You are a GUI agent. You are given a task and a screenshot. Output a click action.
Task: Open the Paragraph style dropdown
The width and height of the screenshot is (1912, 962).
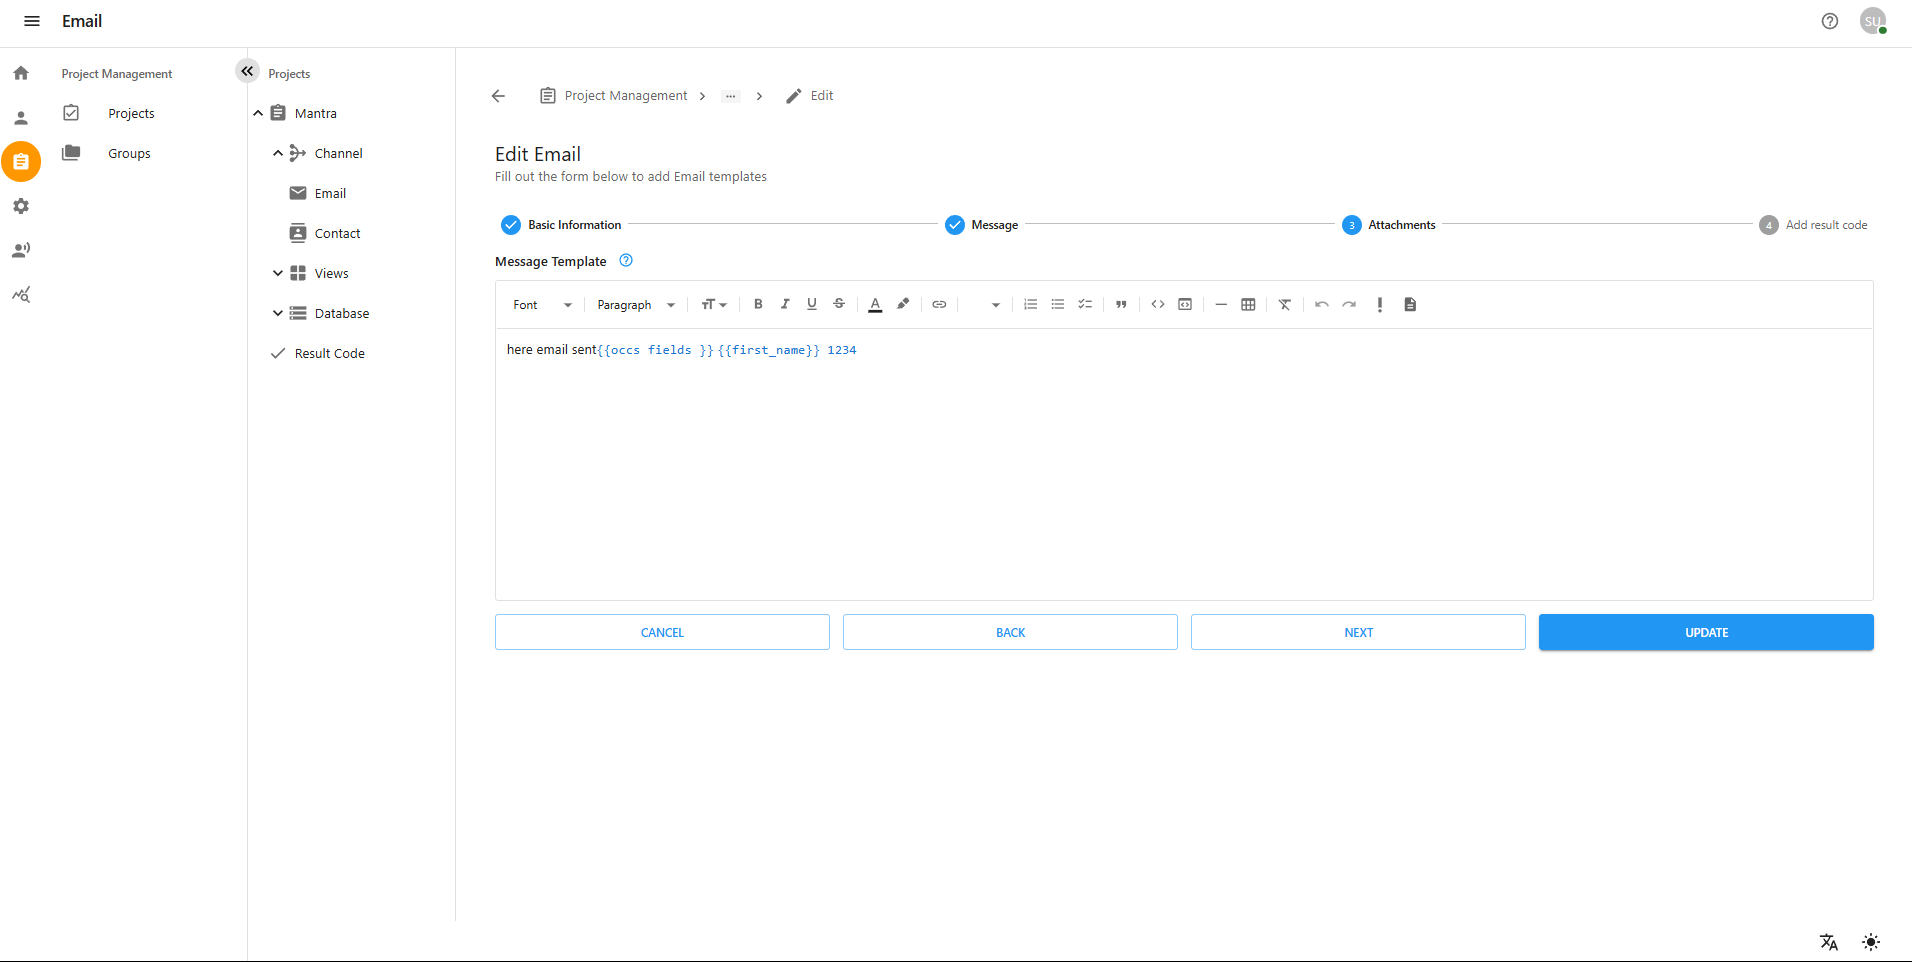pyautogui.click(x=636, y=305)
